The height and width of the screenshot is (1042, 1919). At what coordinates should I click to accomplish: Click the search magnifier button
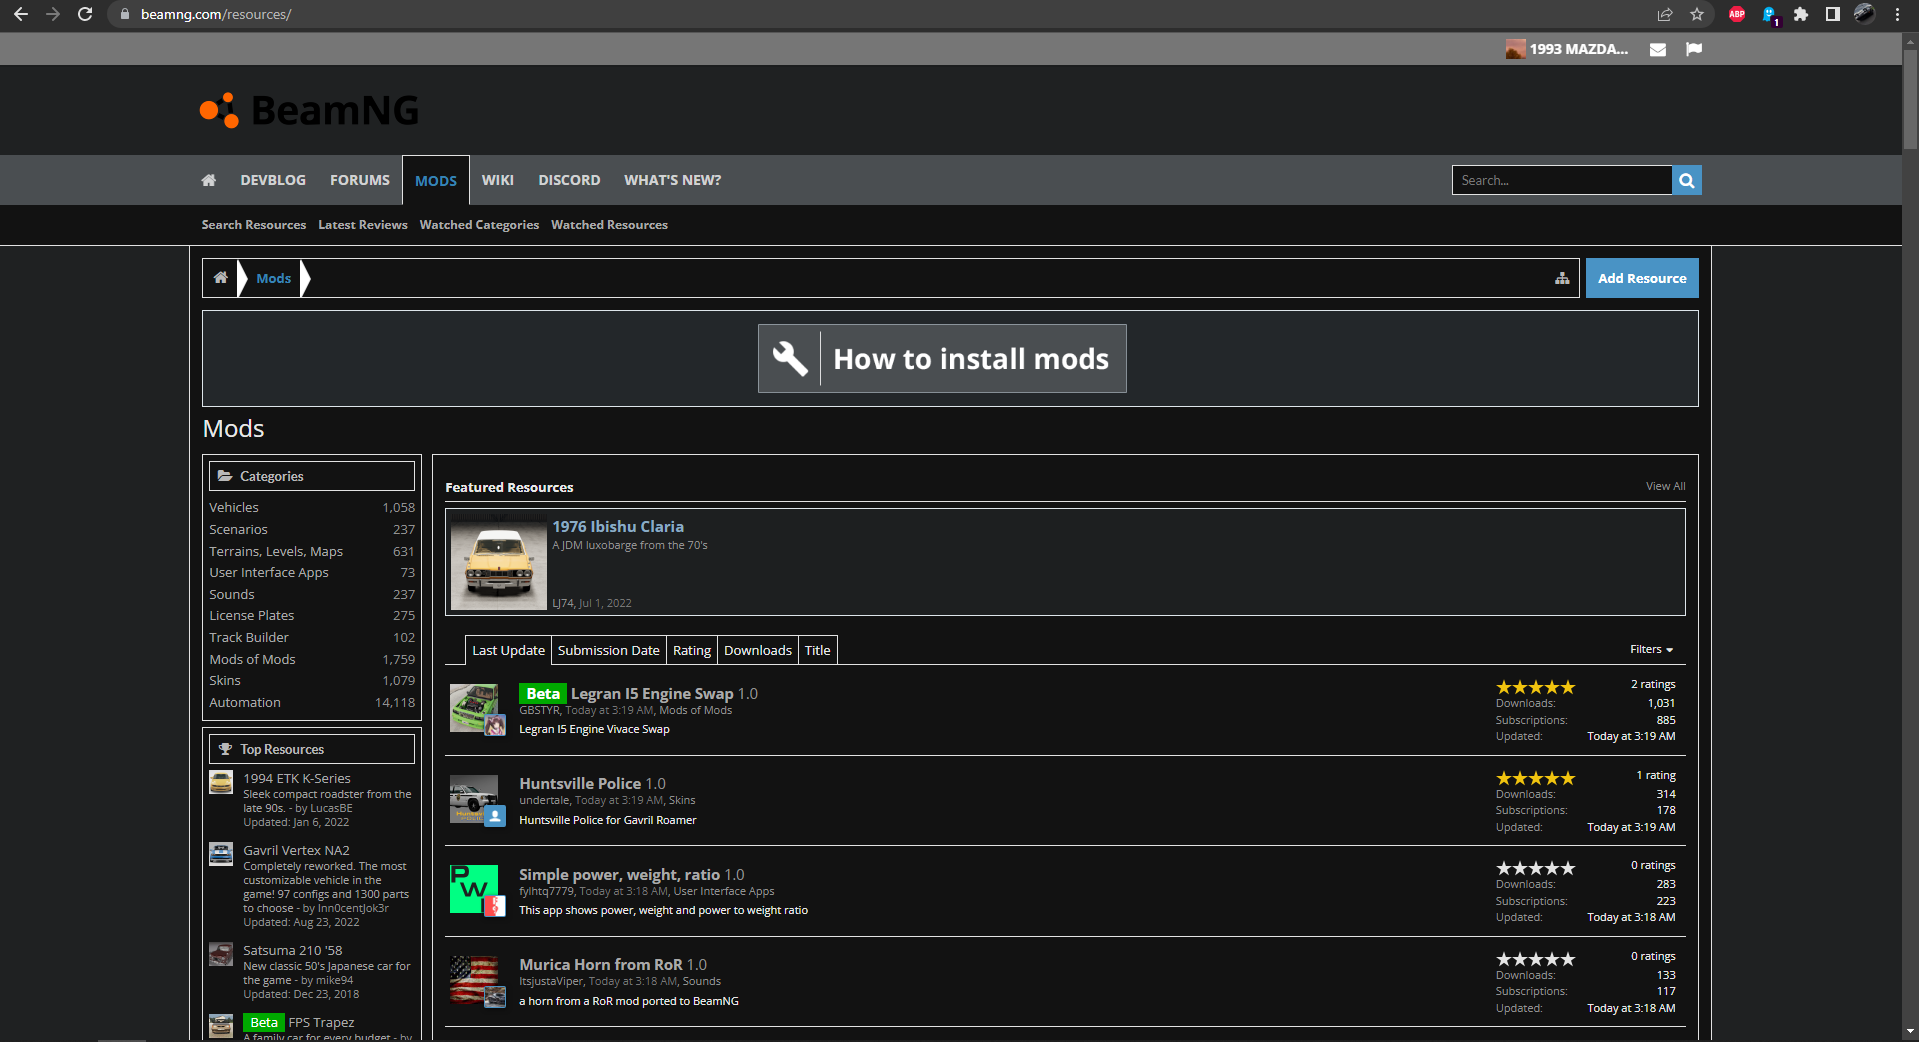point(1687,180)
